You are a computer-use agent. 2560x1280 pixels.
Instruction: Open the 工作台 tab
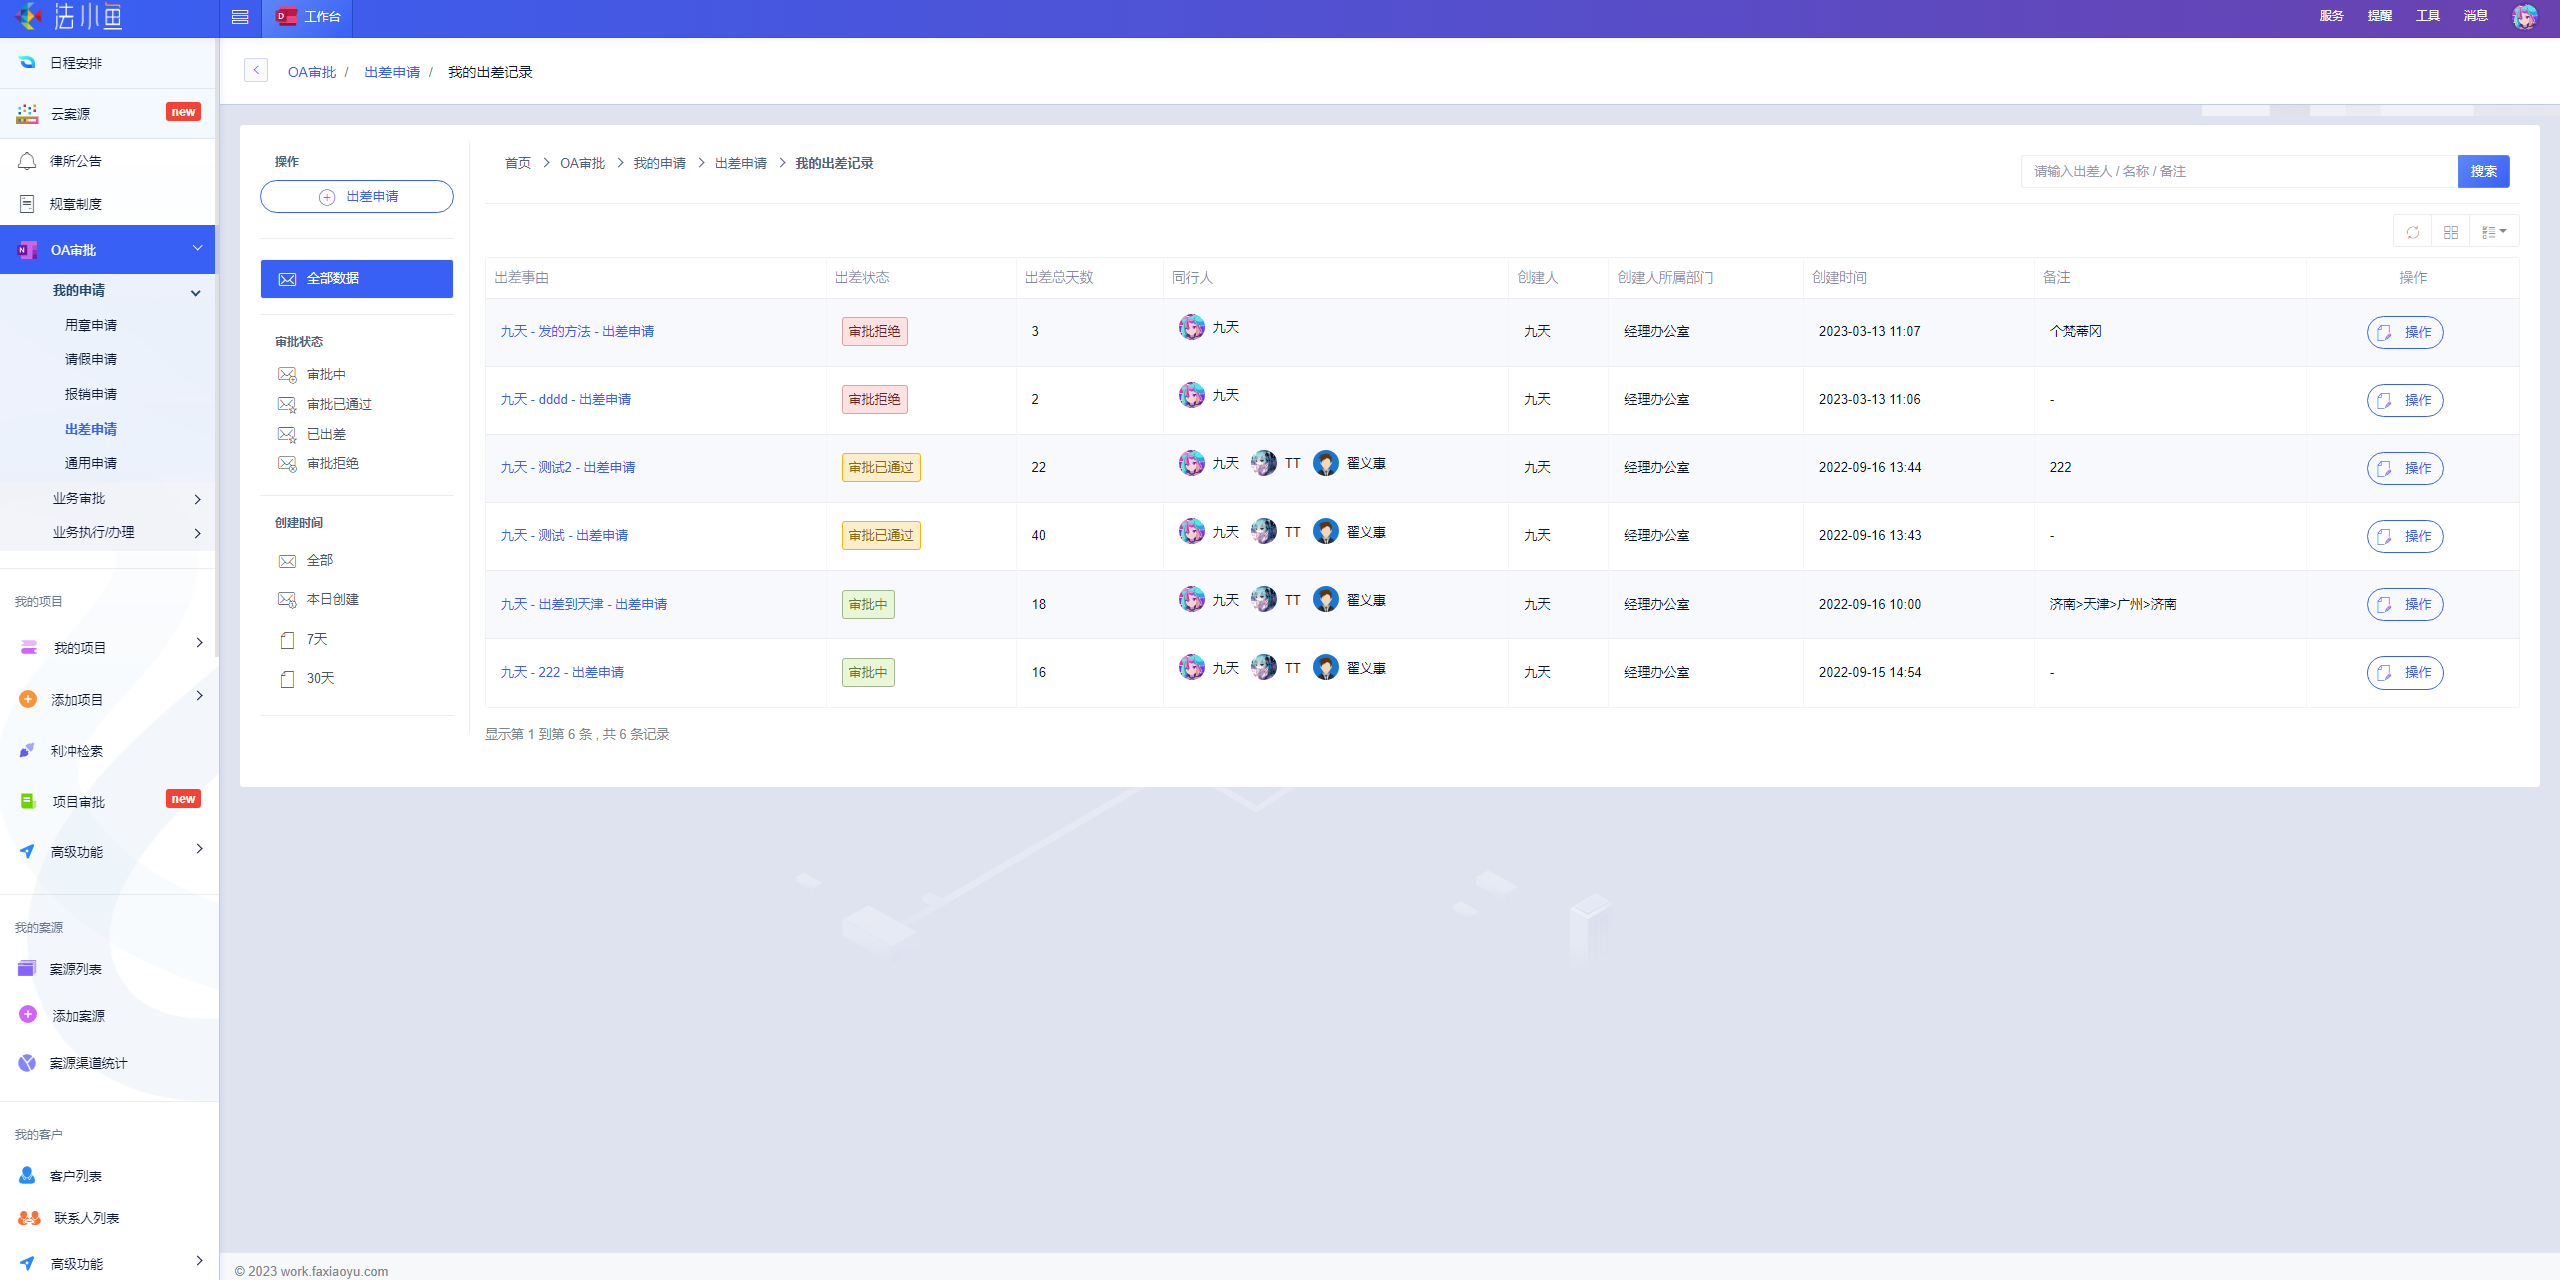(x=308, y=17)
